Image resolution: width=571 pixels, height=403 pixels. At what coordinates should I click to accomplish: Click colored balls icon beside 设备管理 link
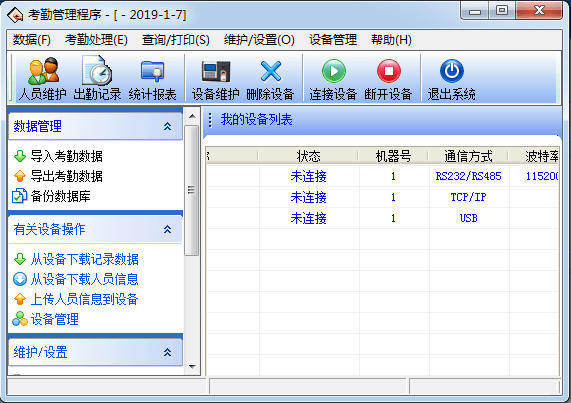20,319
